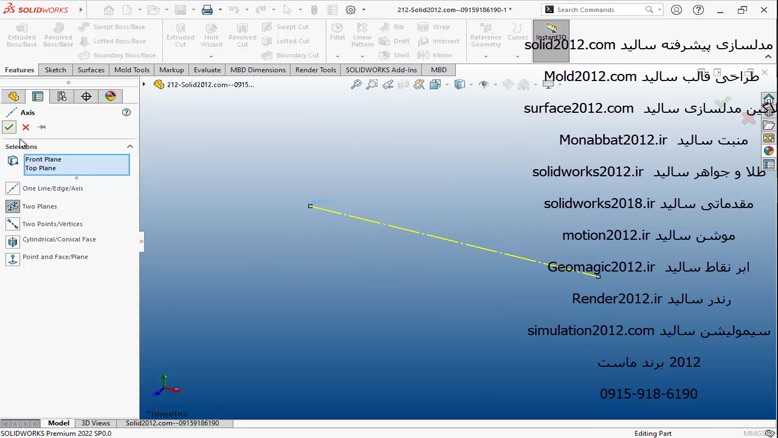
Task: Click the Print icon in the top toolbar
Action: [x=207, y=9]
